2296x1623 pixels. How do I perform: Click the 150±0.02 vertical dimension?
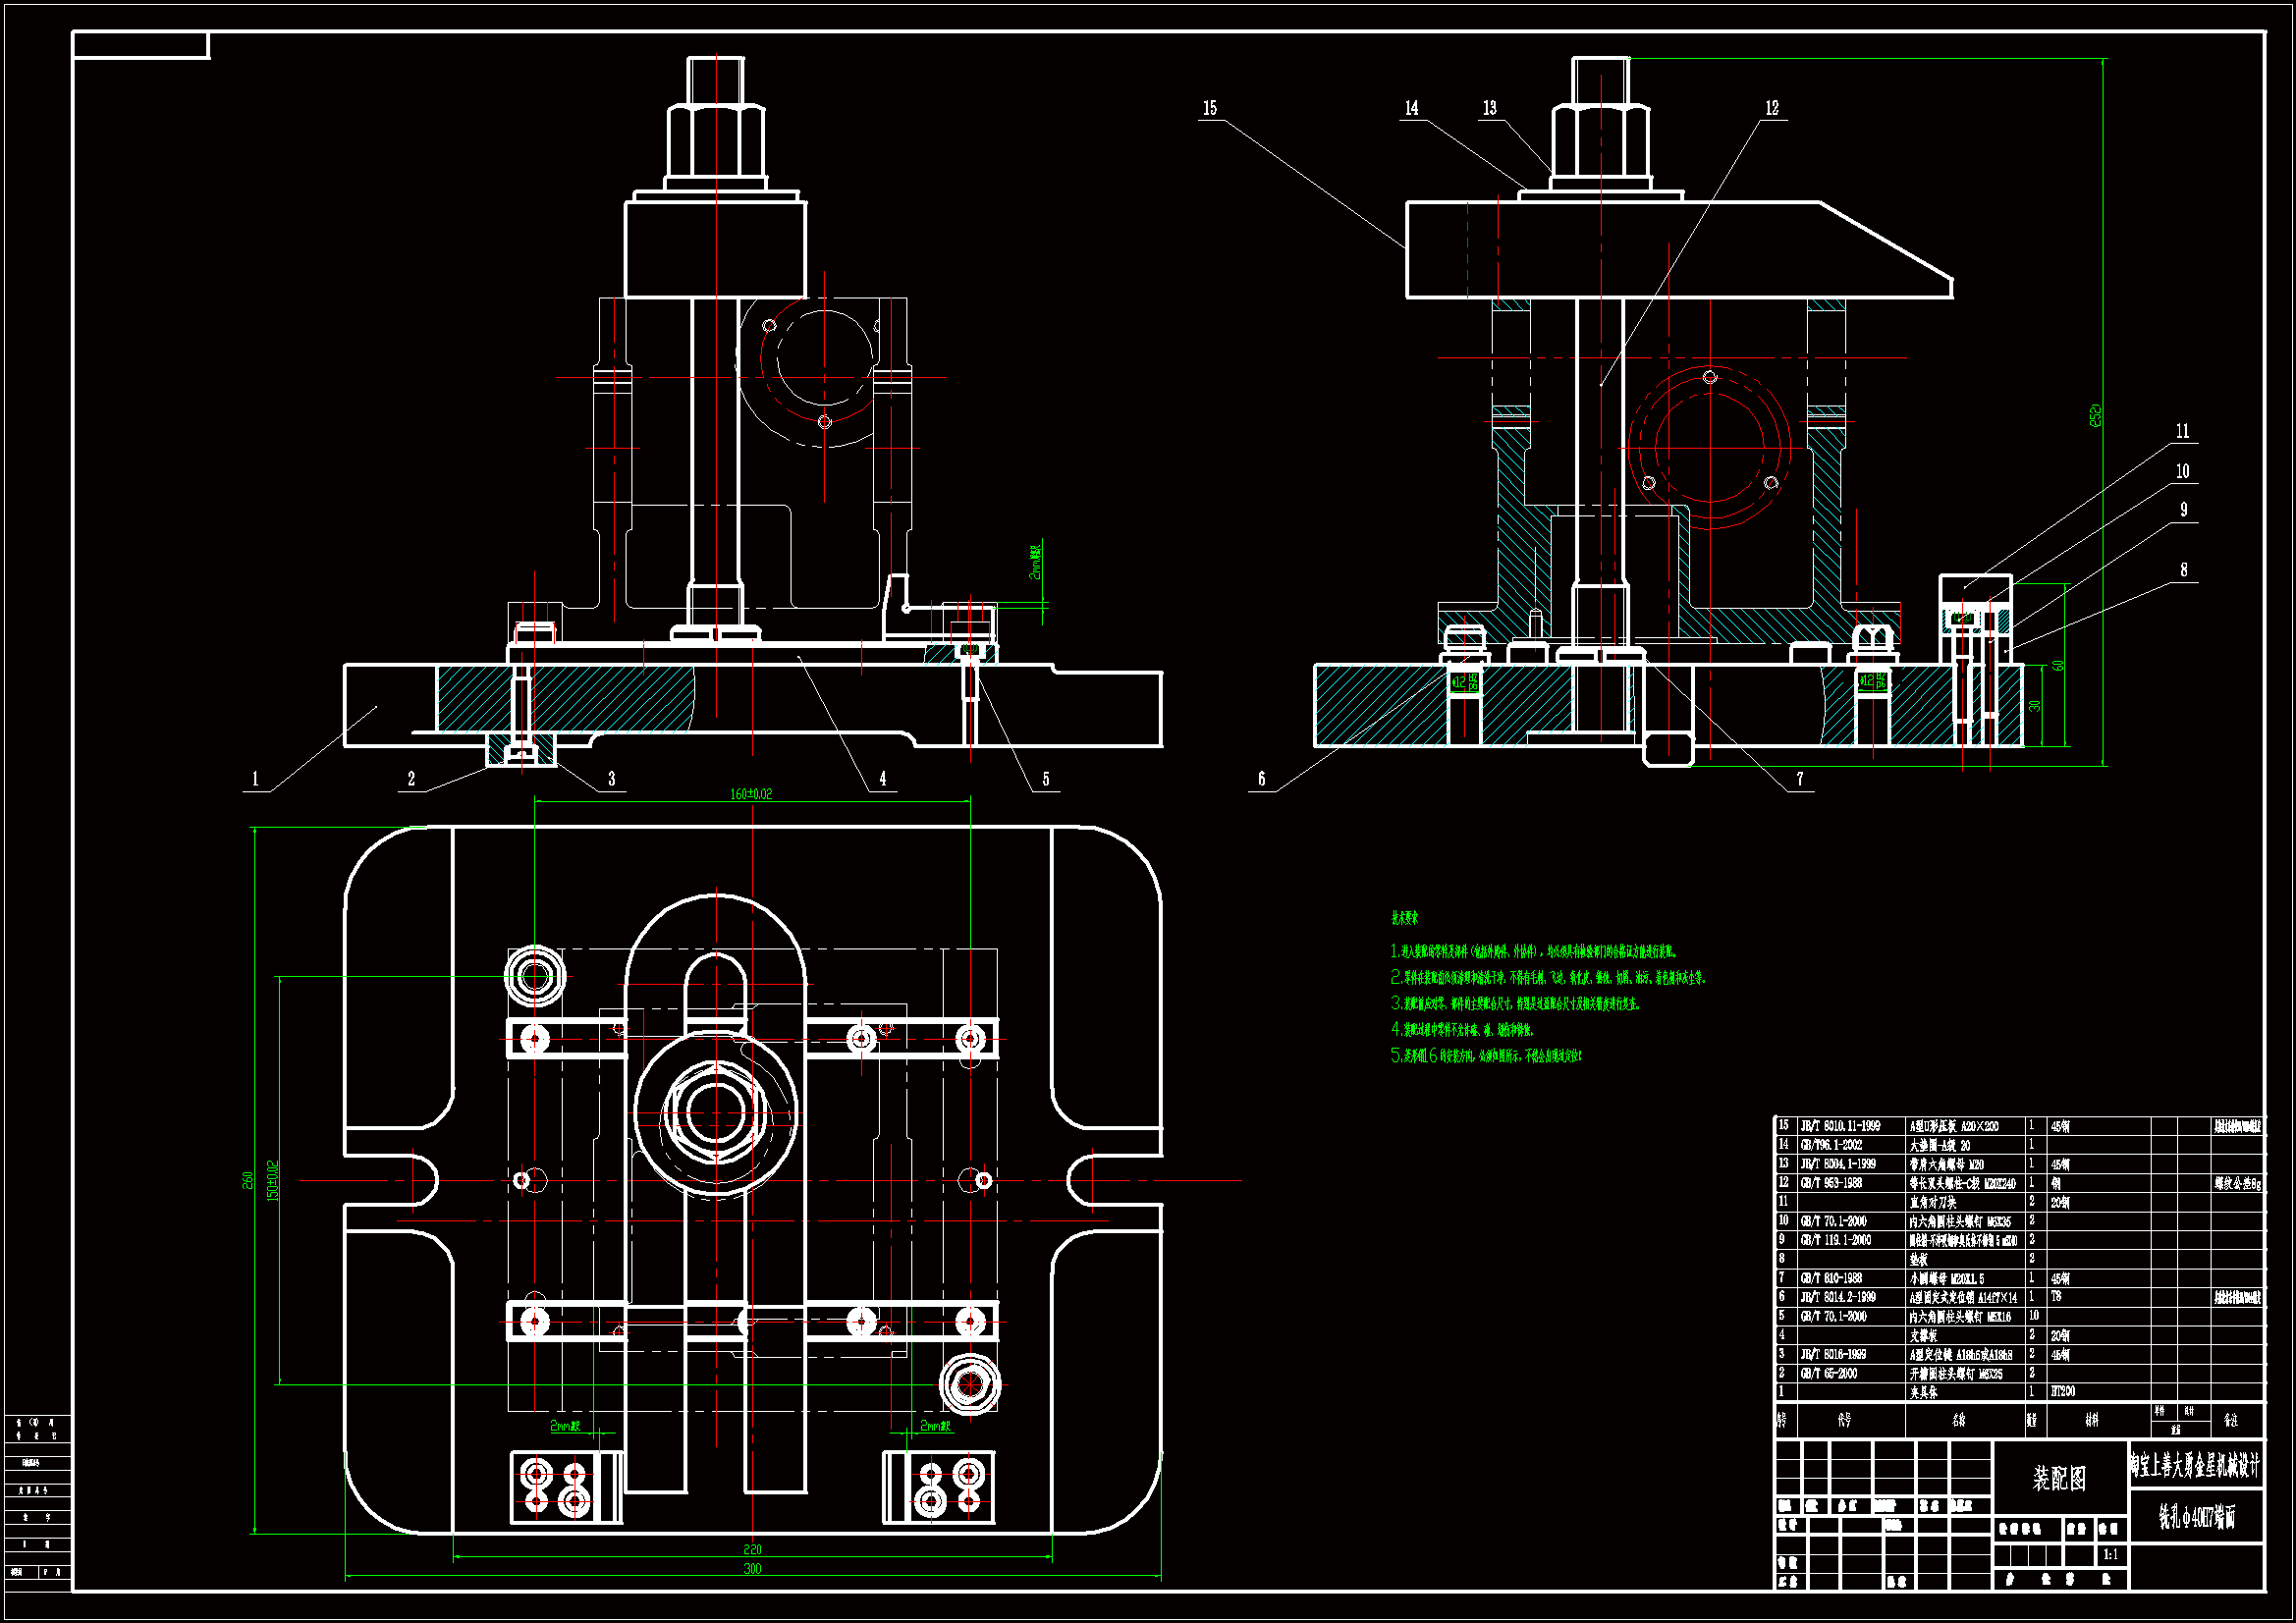[272, 1180]
